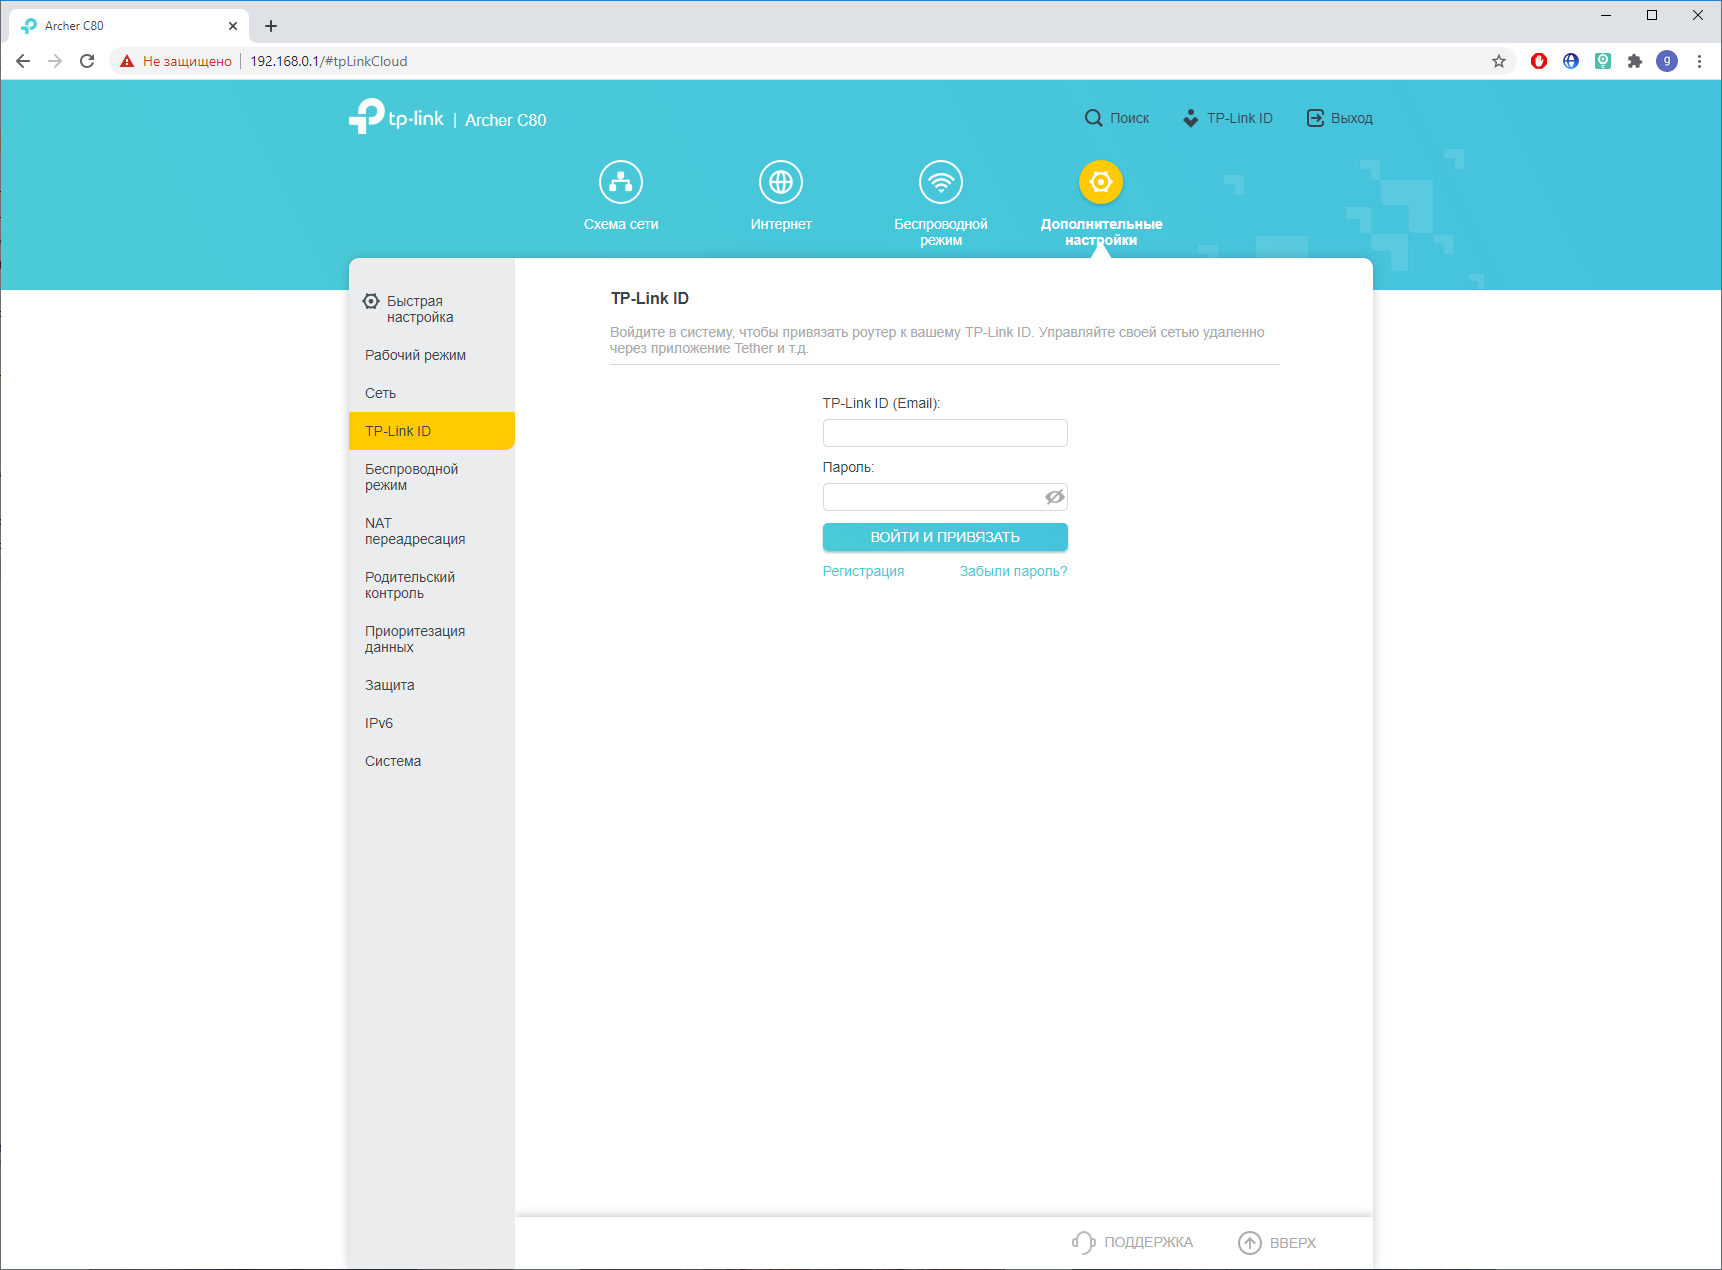Click the Забыли пароль? link
This screenshot has width=1722, height=1270.
pos(1013,571)
